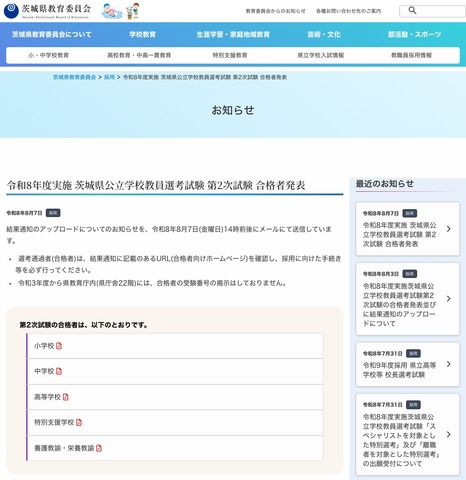Select 教職員採用情報 submenu item
The width and height of the screenshot is (466, 480).
point(411,55)
